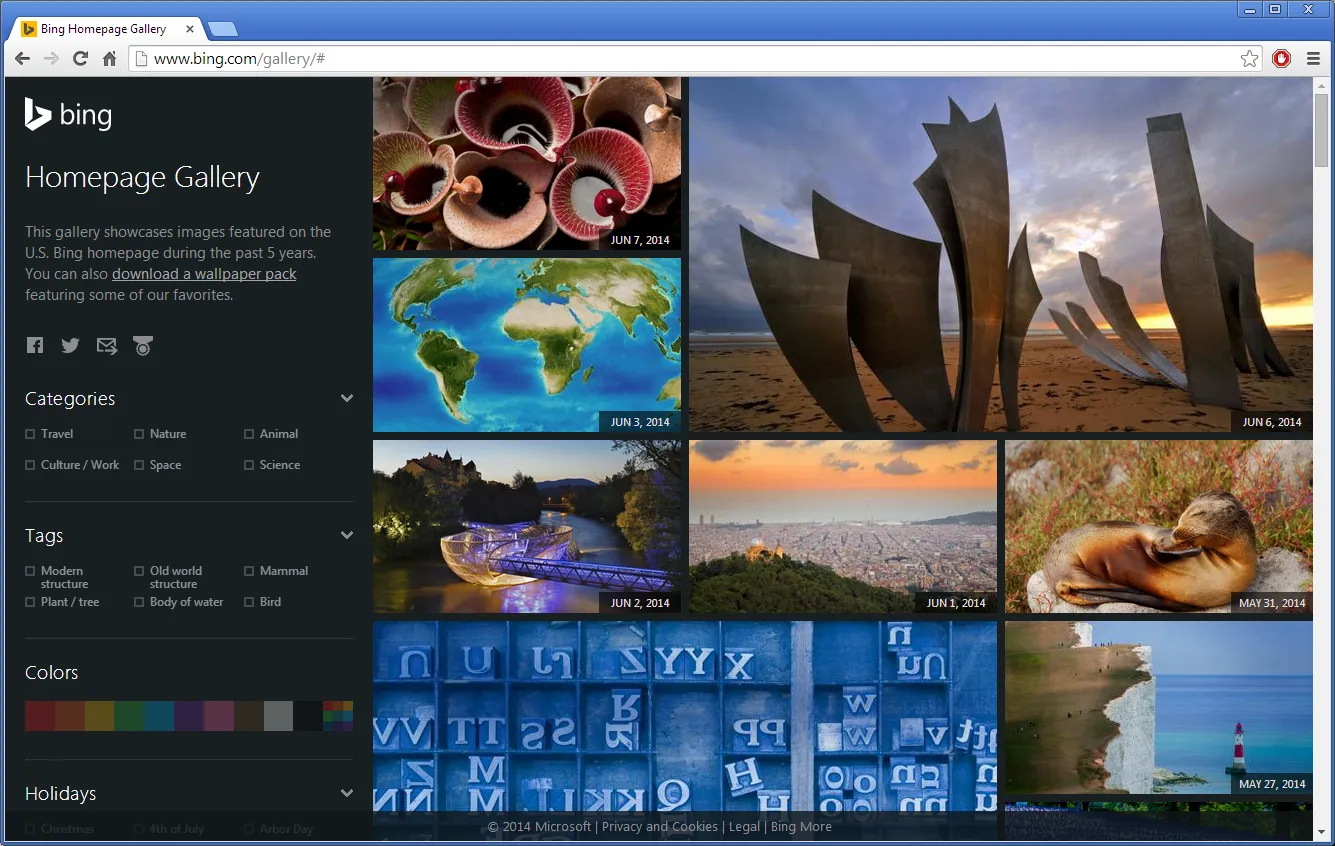Image resolution: width=1335 pixels, height=846 pixels.
Task: Filter by the gray color swatch
Action: click(278, 716)
